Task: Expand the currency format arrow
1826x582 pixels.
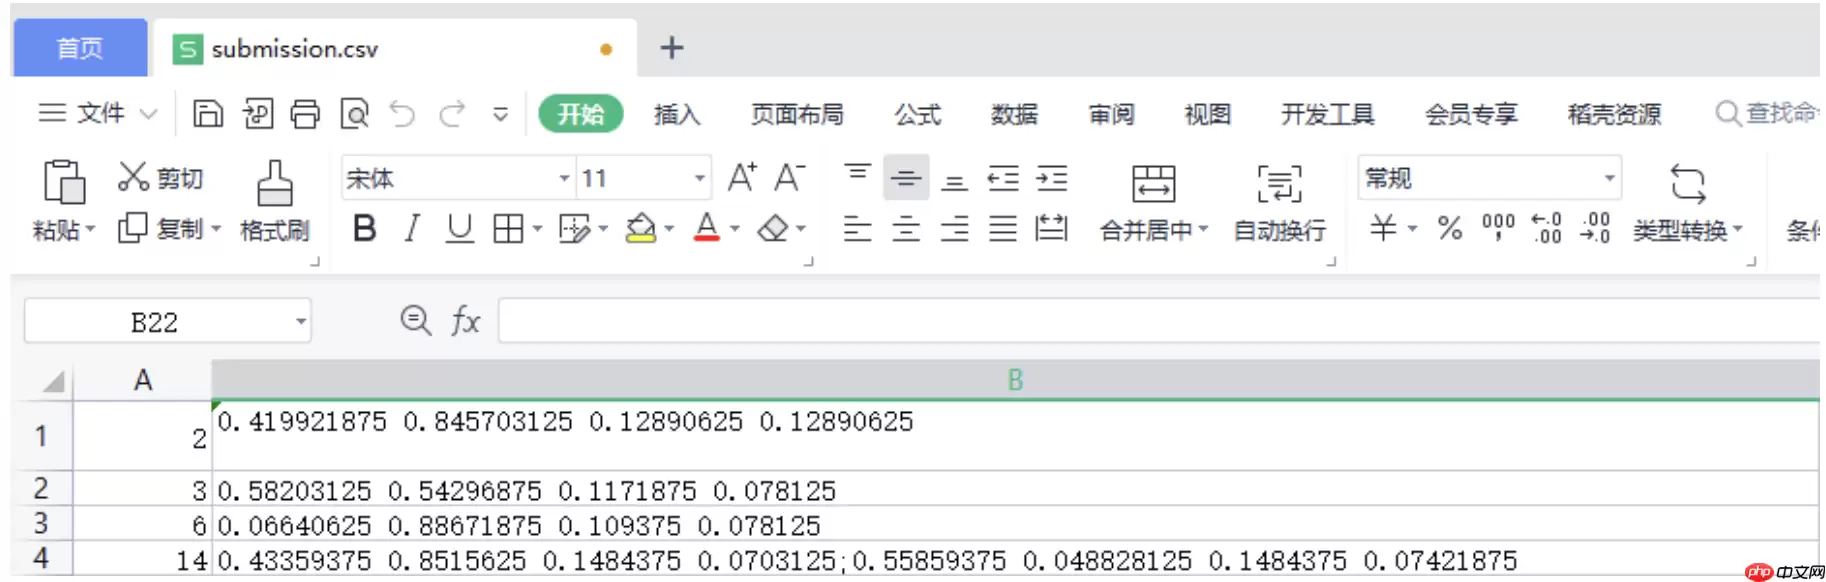Action: (x=1412, y=229)
